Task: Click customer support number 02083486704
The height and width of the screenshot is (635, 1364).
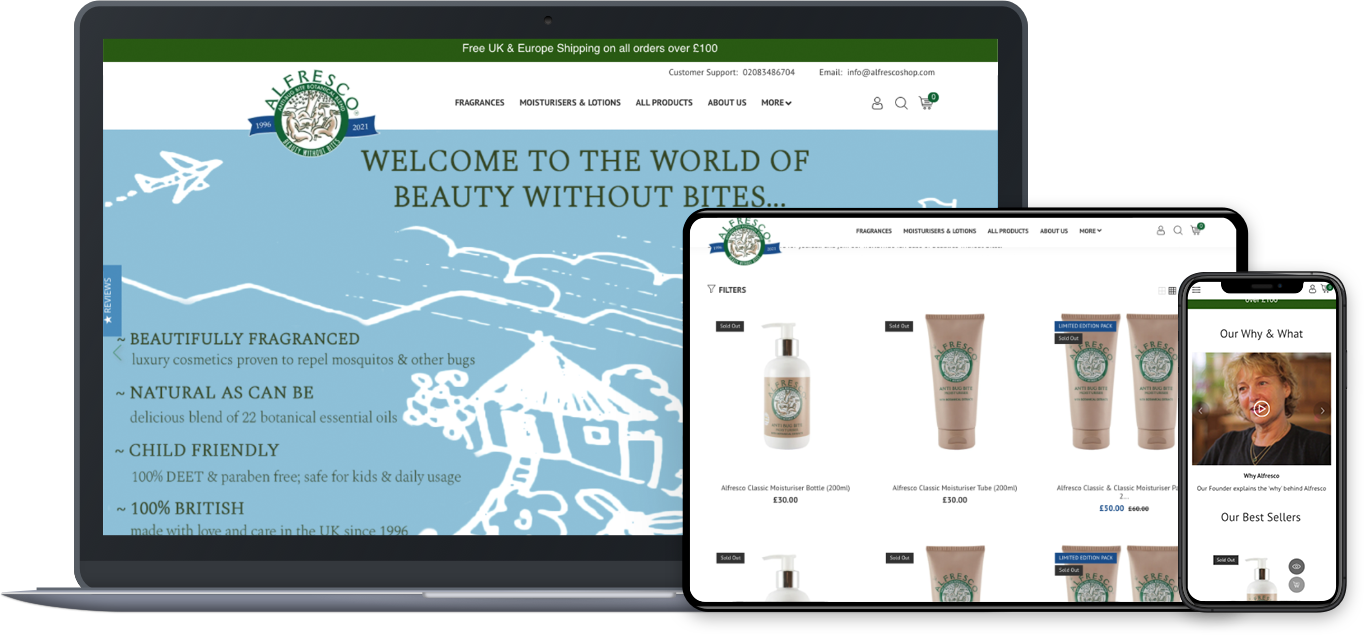Action: [x=769, y=72]
